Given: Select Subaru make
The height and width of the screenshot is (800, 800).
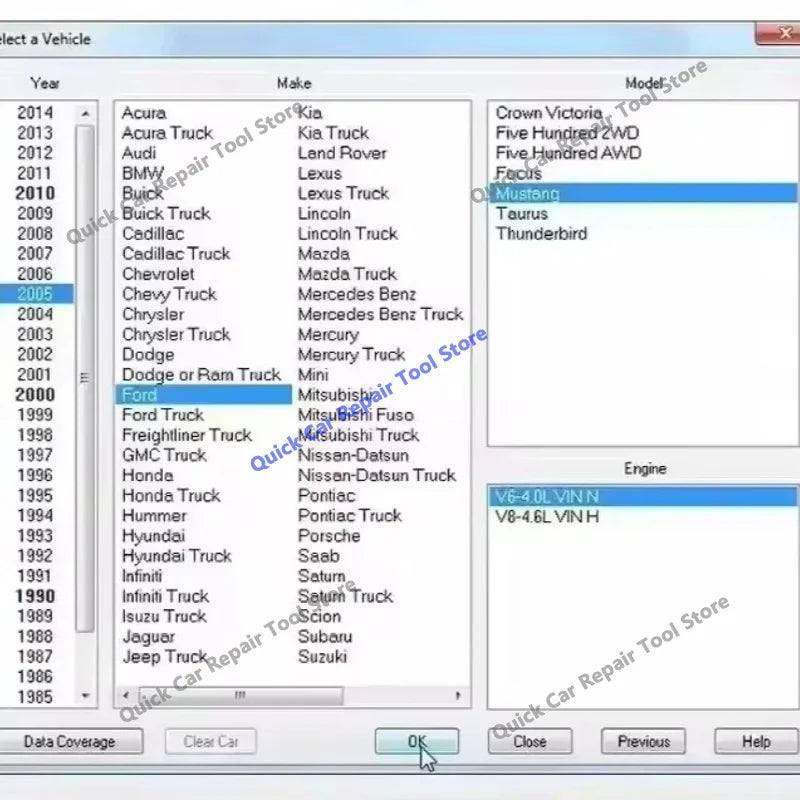Looking at the screenshot, I should click(x=325, y=636).
